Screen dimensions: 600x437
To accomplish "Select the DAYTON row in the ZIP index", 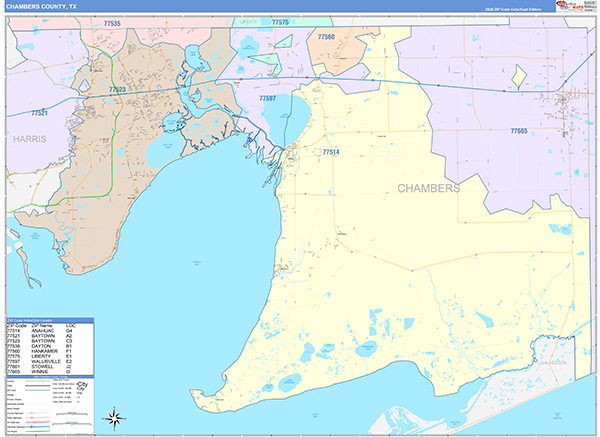I will coord(50,346).
